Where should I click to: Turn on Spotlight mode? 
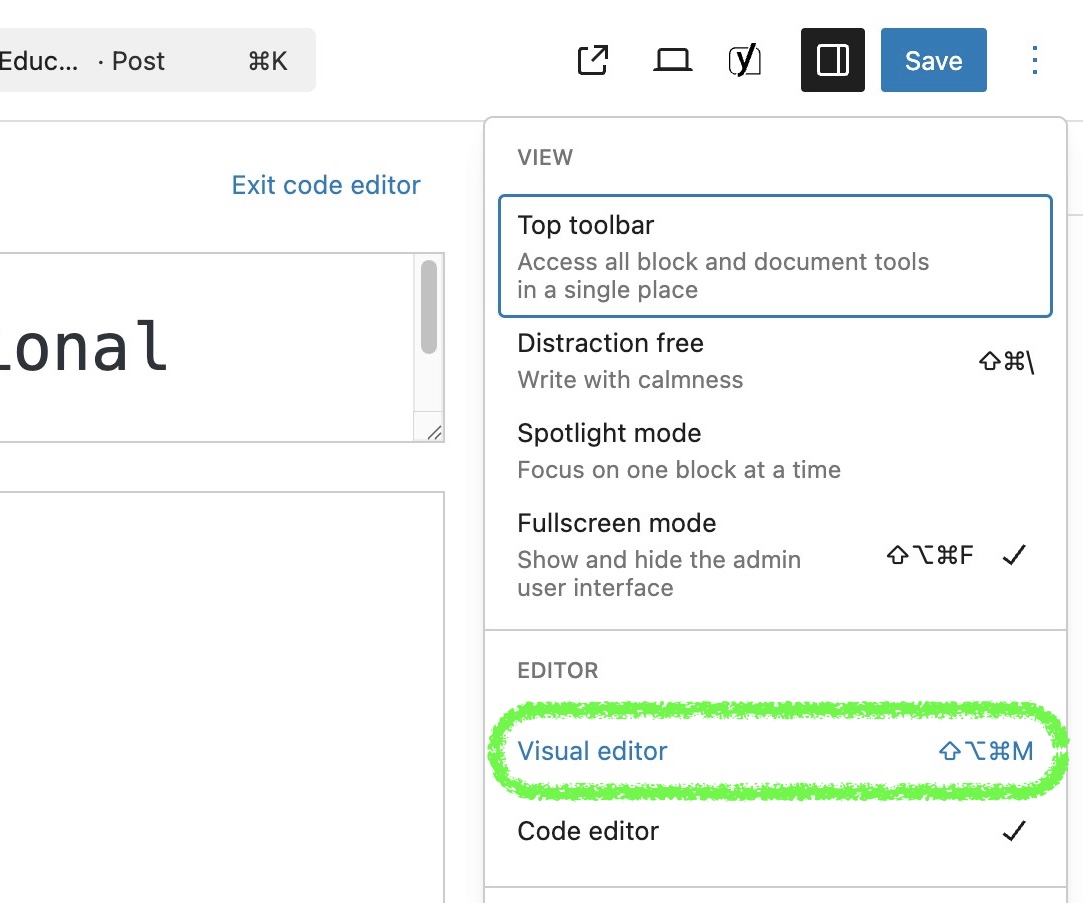[775, 451]
